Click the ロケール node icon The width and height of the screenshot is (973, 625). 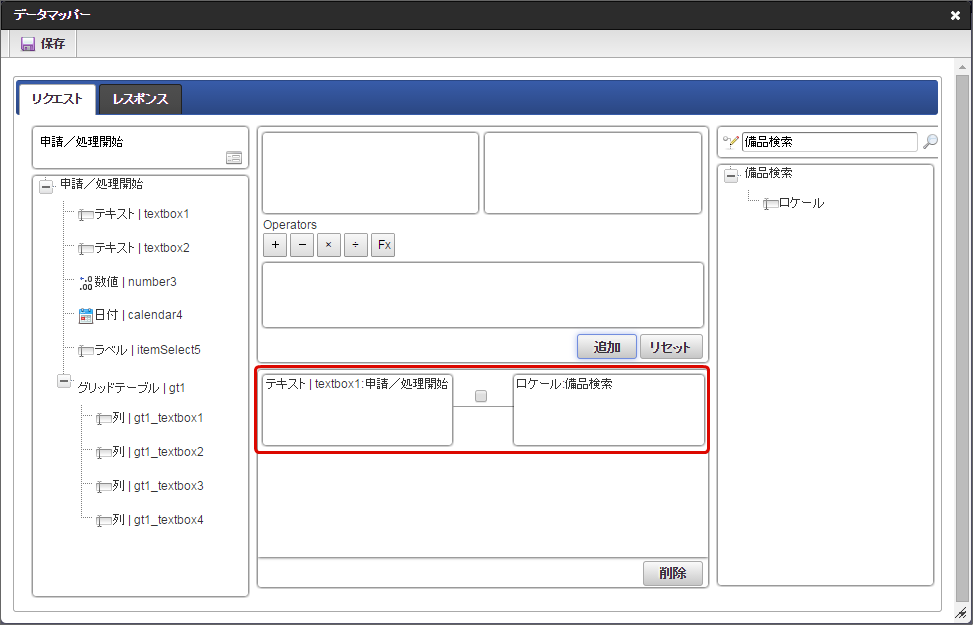coord(771,204)
